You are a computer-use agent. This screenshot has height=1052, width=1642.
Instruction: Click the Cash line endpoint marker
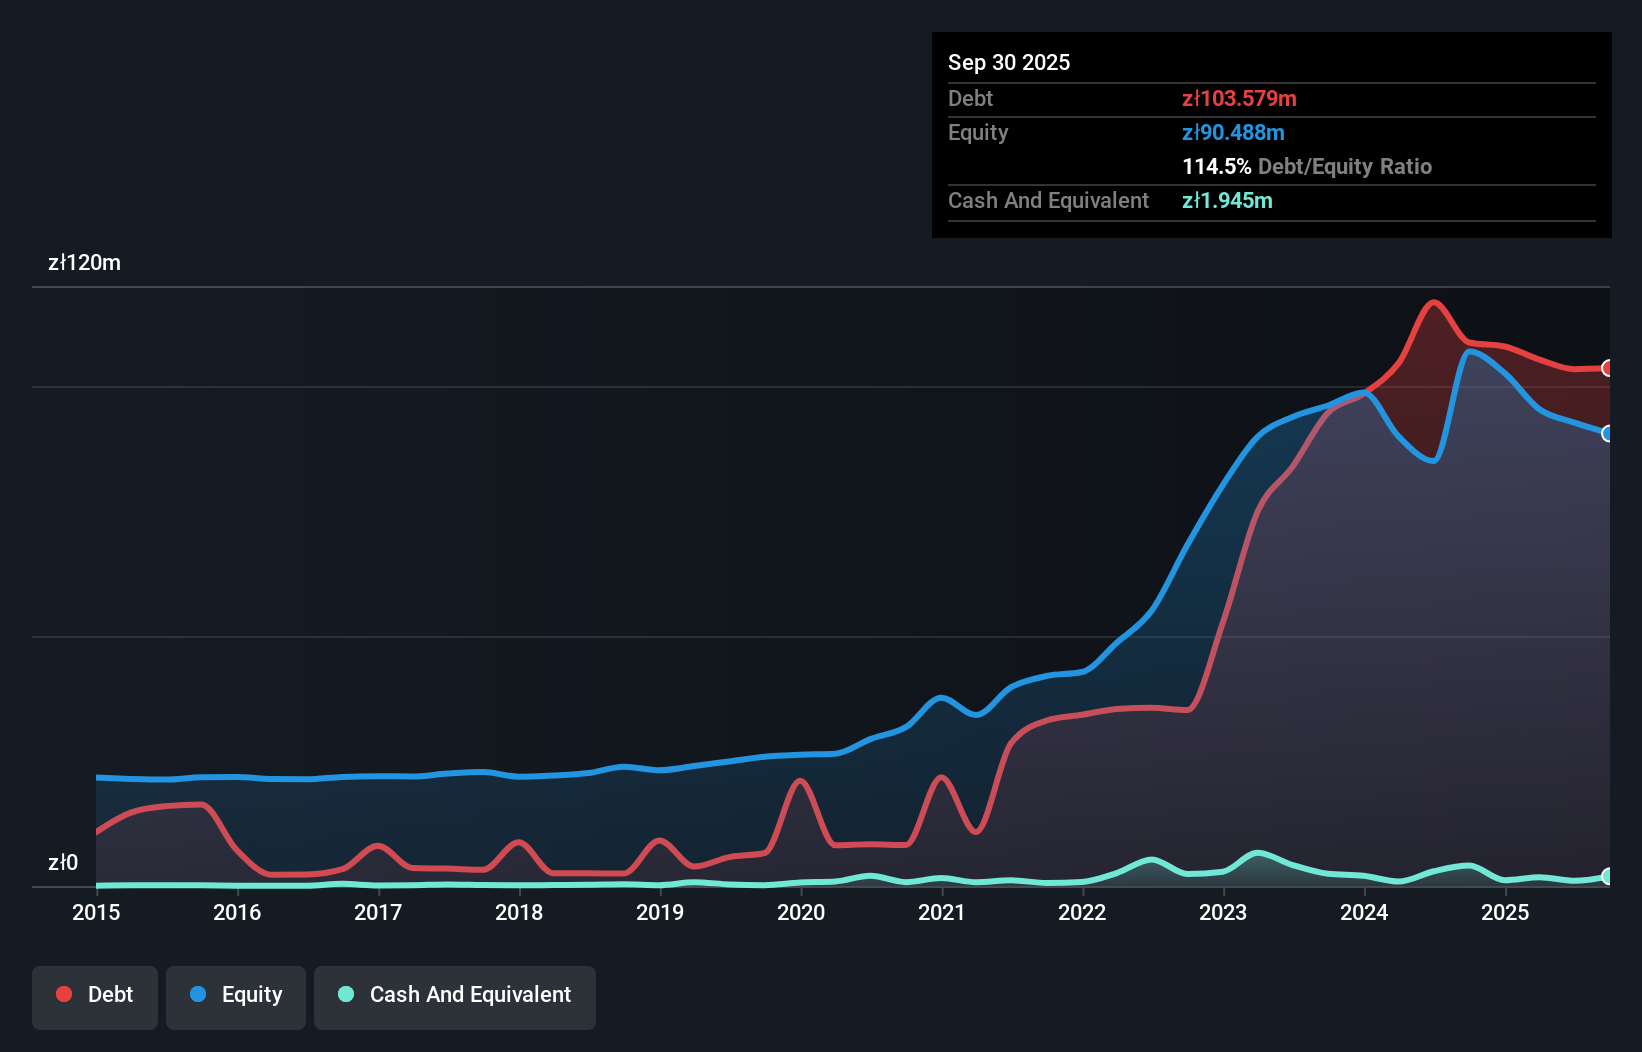click(1607, 878)
